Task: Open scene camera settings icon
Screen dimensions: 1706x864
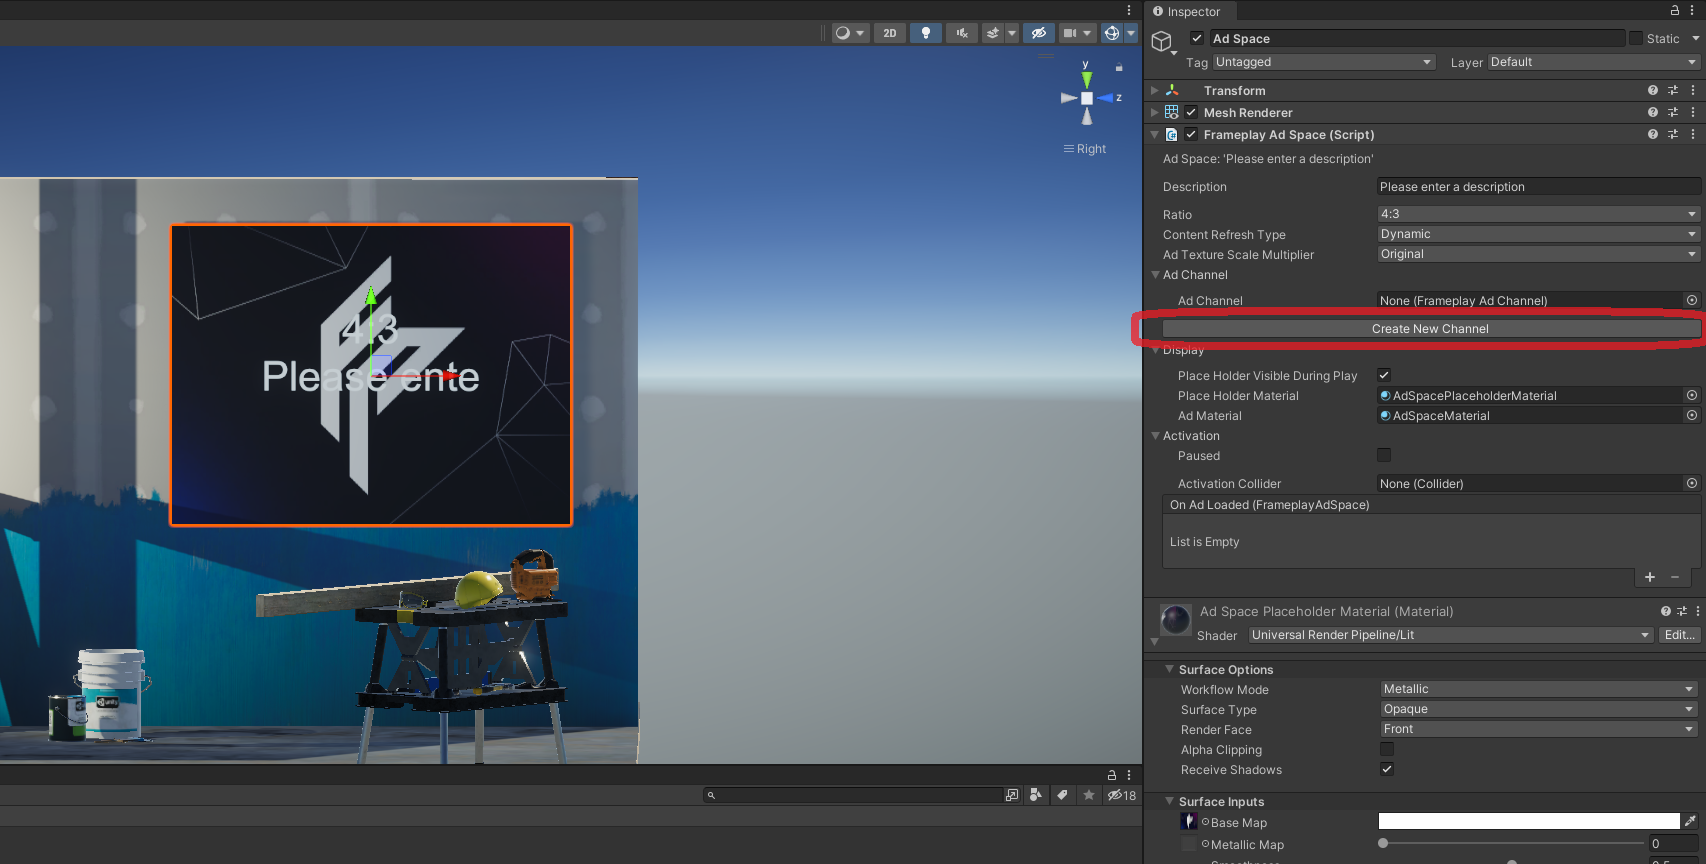Action: [x=1077, y=33]
